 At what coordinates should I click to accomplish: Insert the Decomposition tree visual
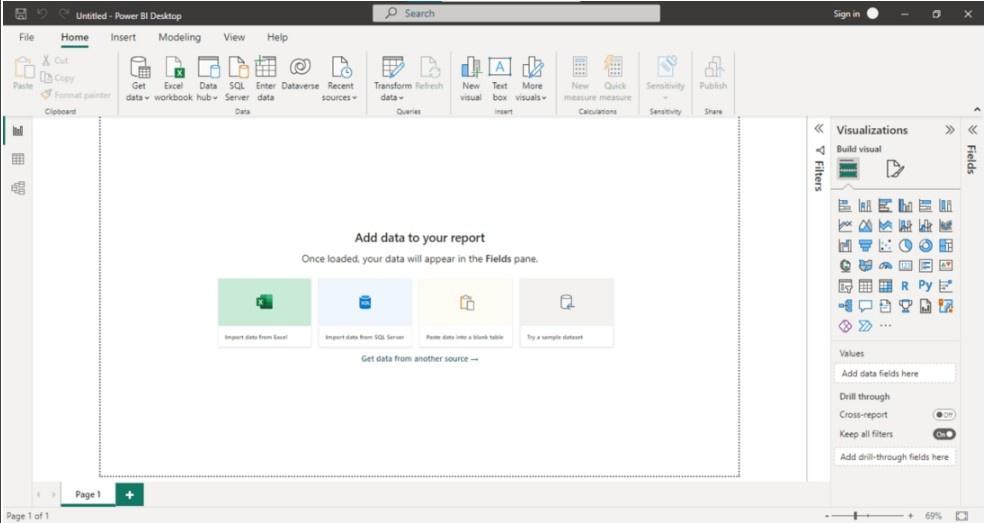point(845,306)
